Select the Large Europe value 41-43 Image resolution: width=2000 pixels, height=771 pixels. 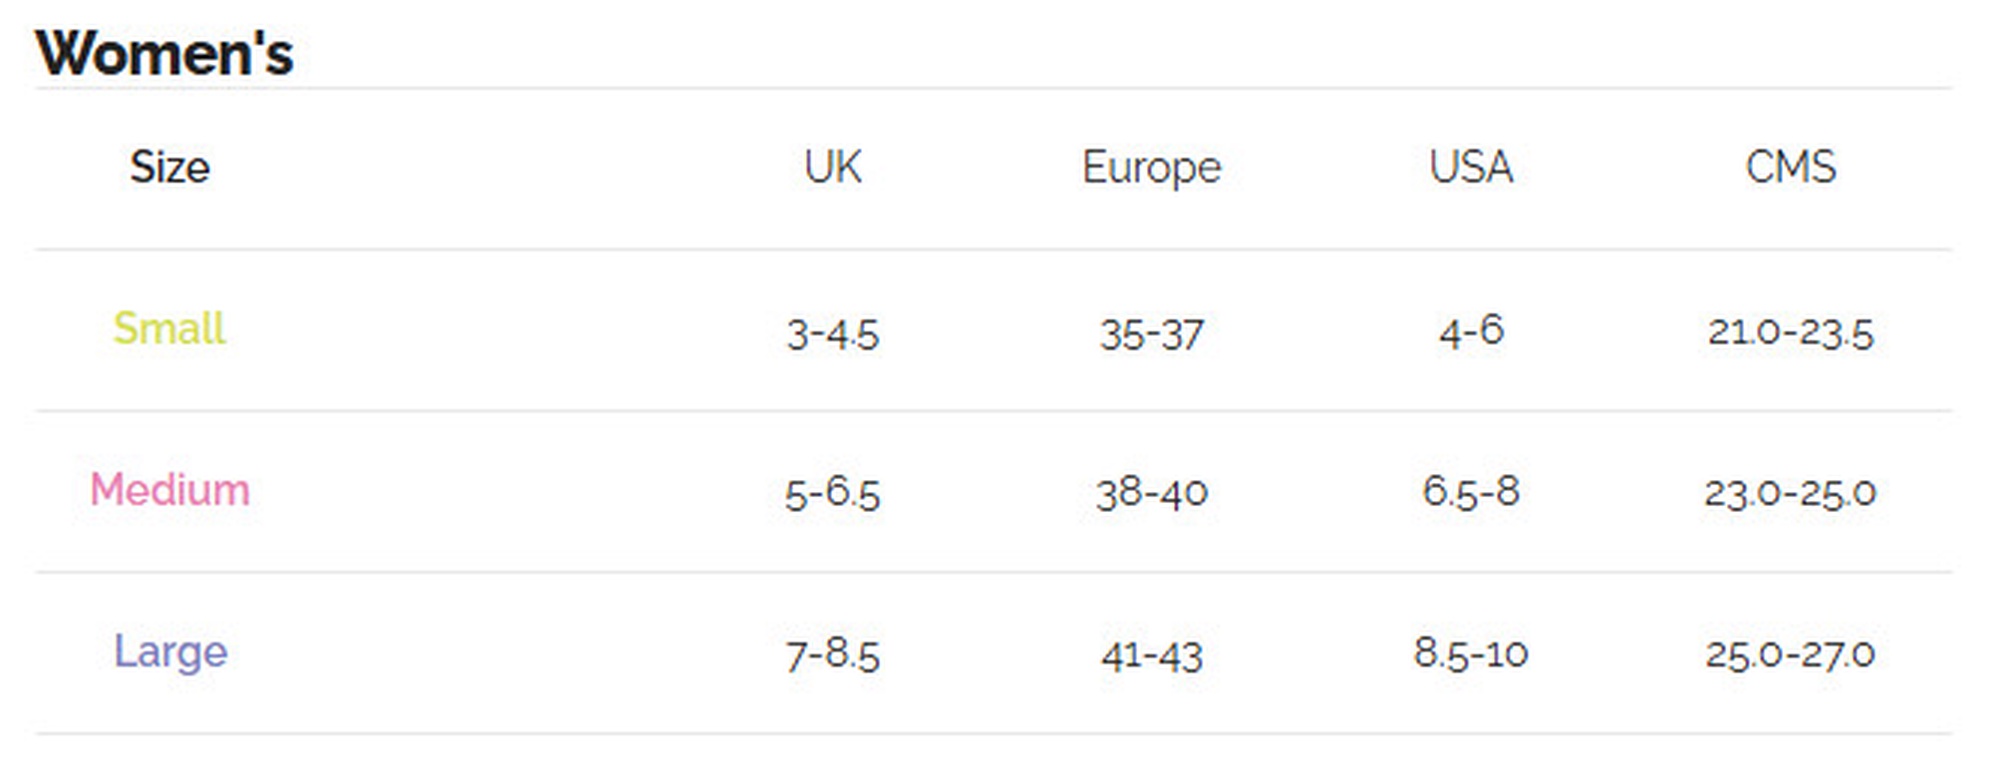click(1151, 656)
